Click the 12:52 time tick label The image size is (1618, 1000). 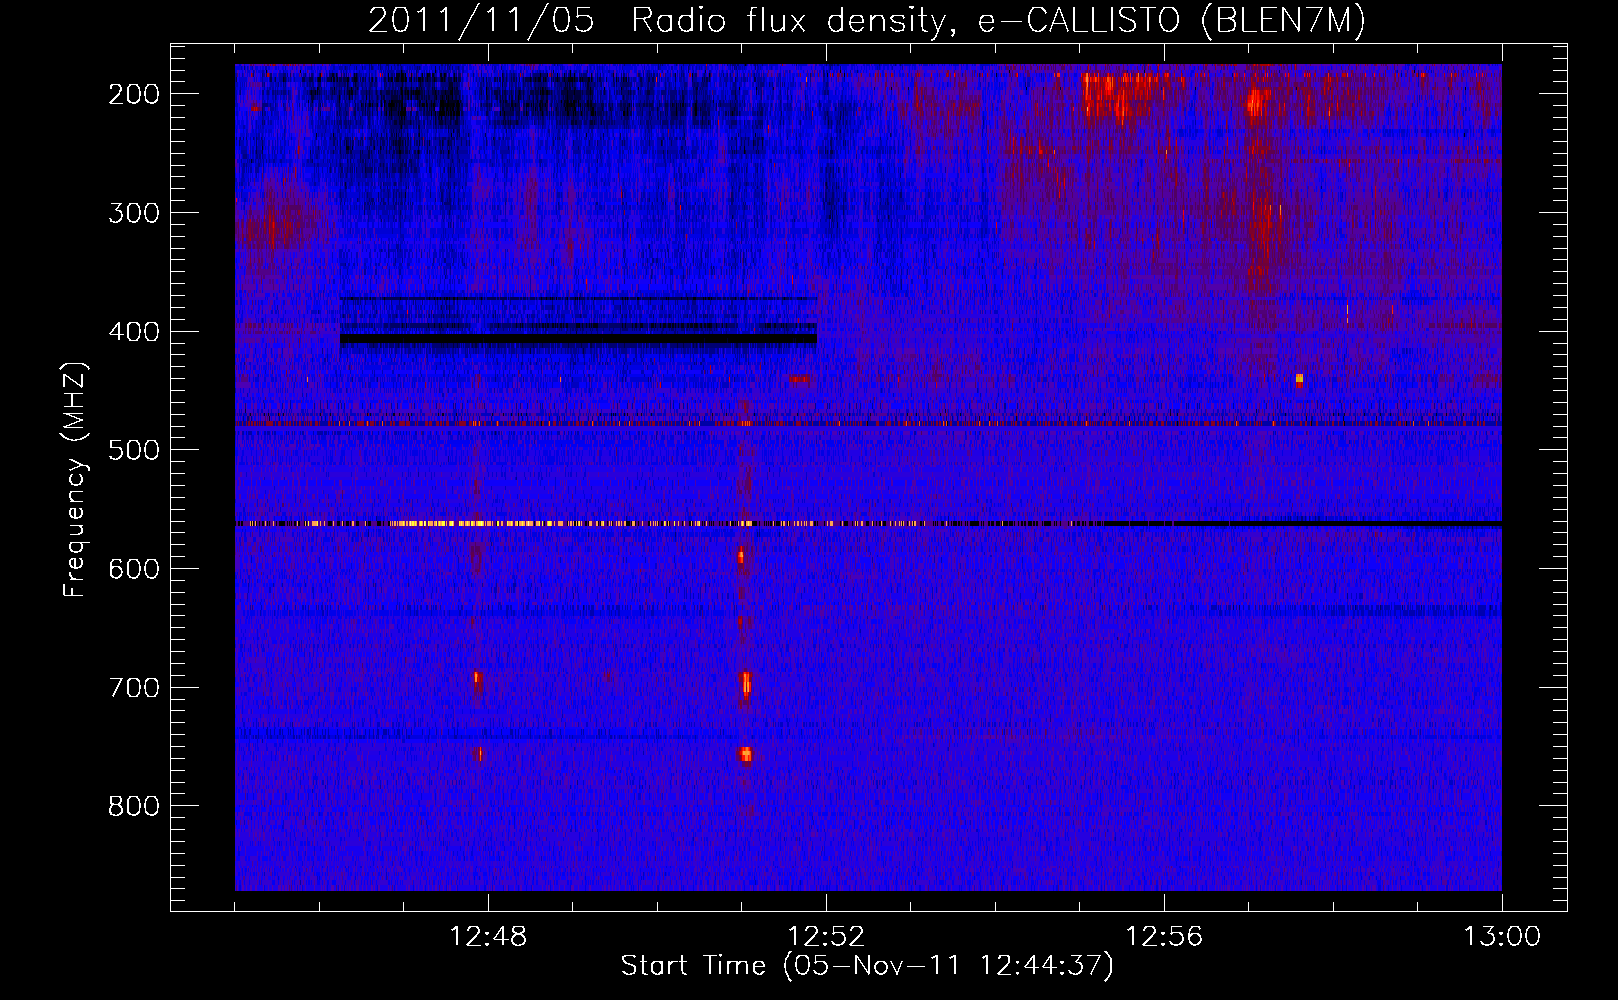[826, 937]
